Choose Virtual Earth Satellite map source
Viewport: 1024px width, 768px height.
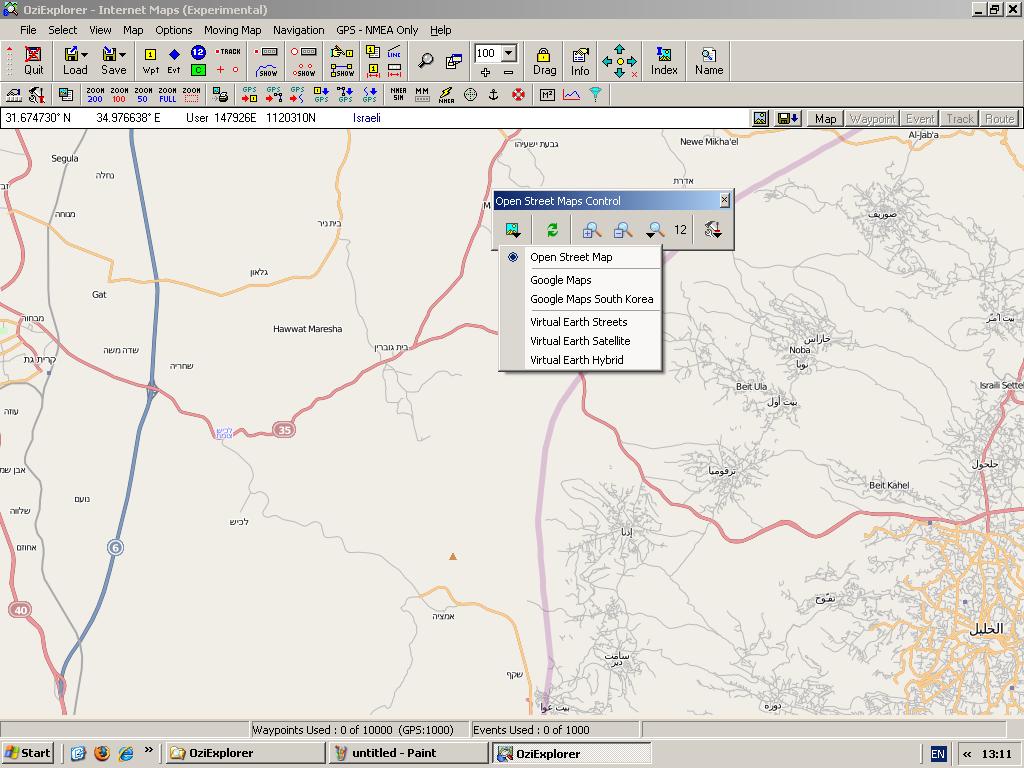pos(579,341)
